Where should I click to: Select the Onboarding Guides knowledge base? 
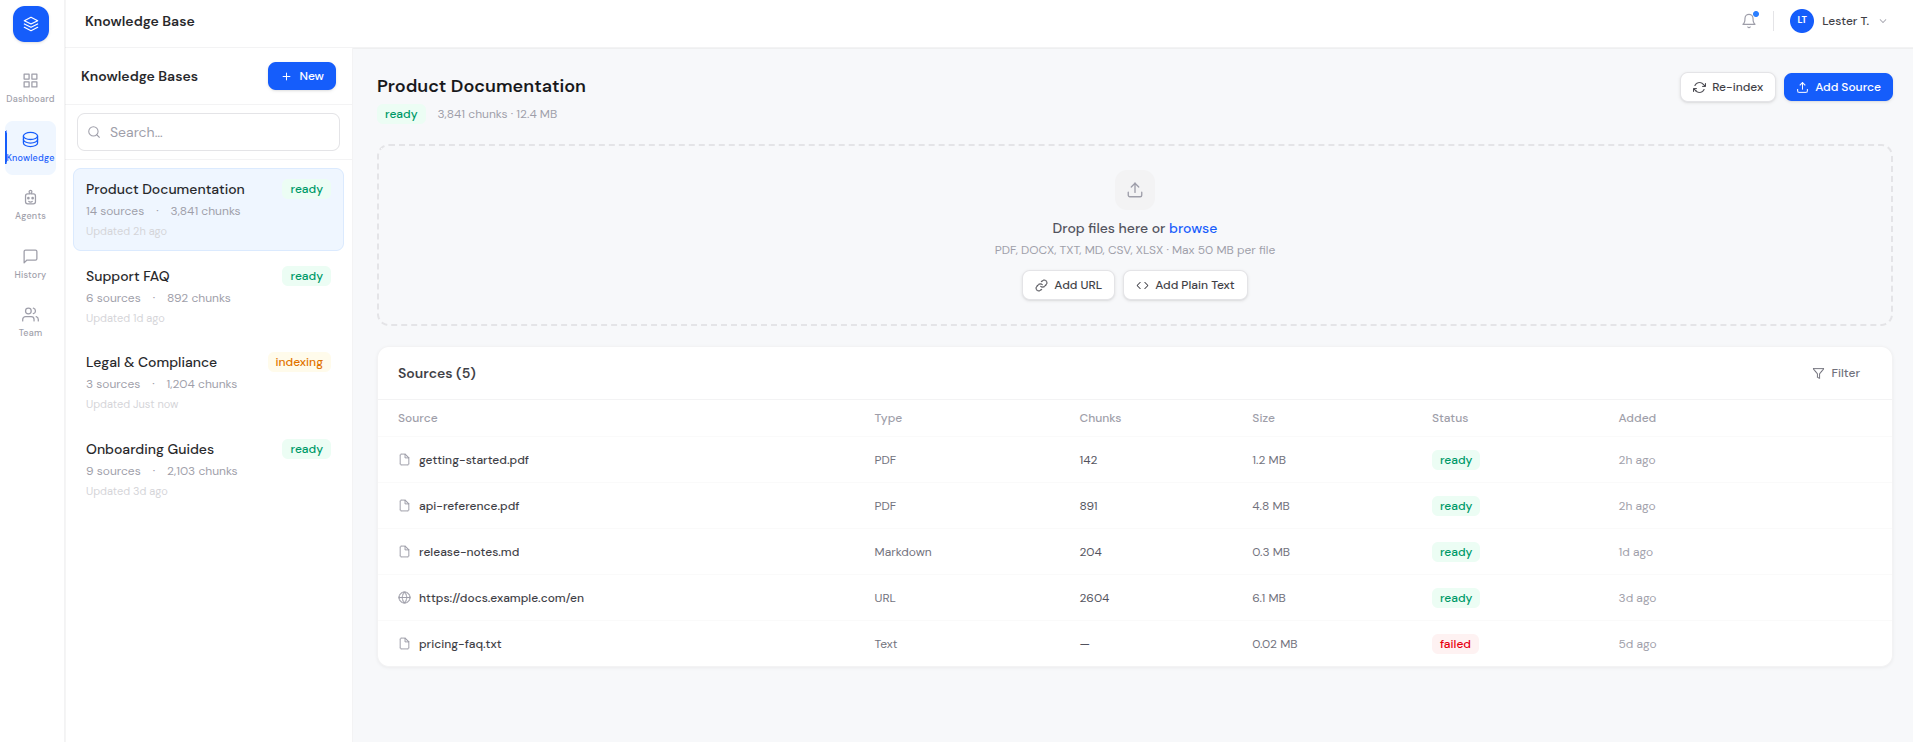click(208, 469)
